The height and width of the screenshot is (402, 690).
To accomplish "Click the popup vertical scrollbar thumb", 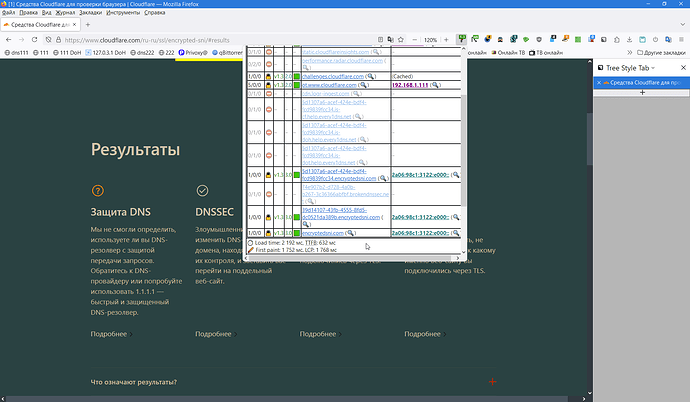I will tap(463, 149).
